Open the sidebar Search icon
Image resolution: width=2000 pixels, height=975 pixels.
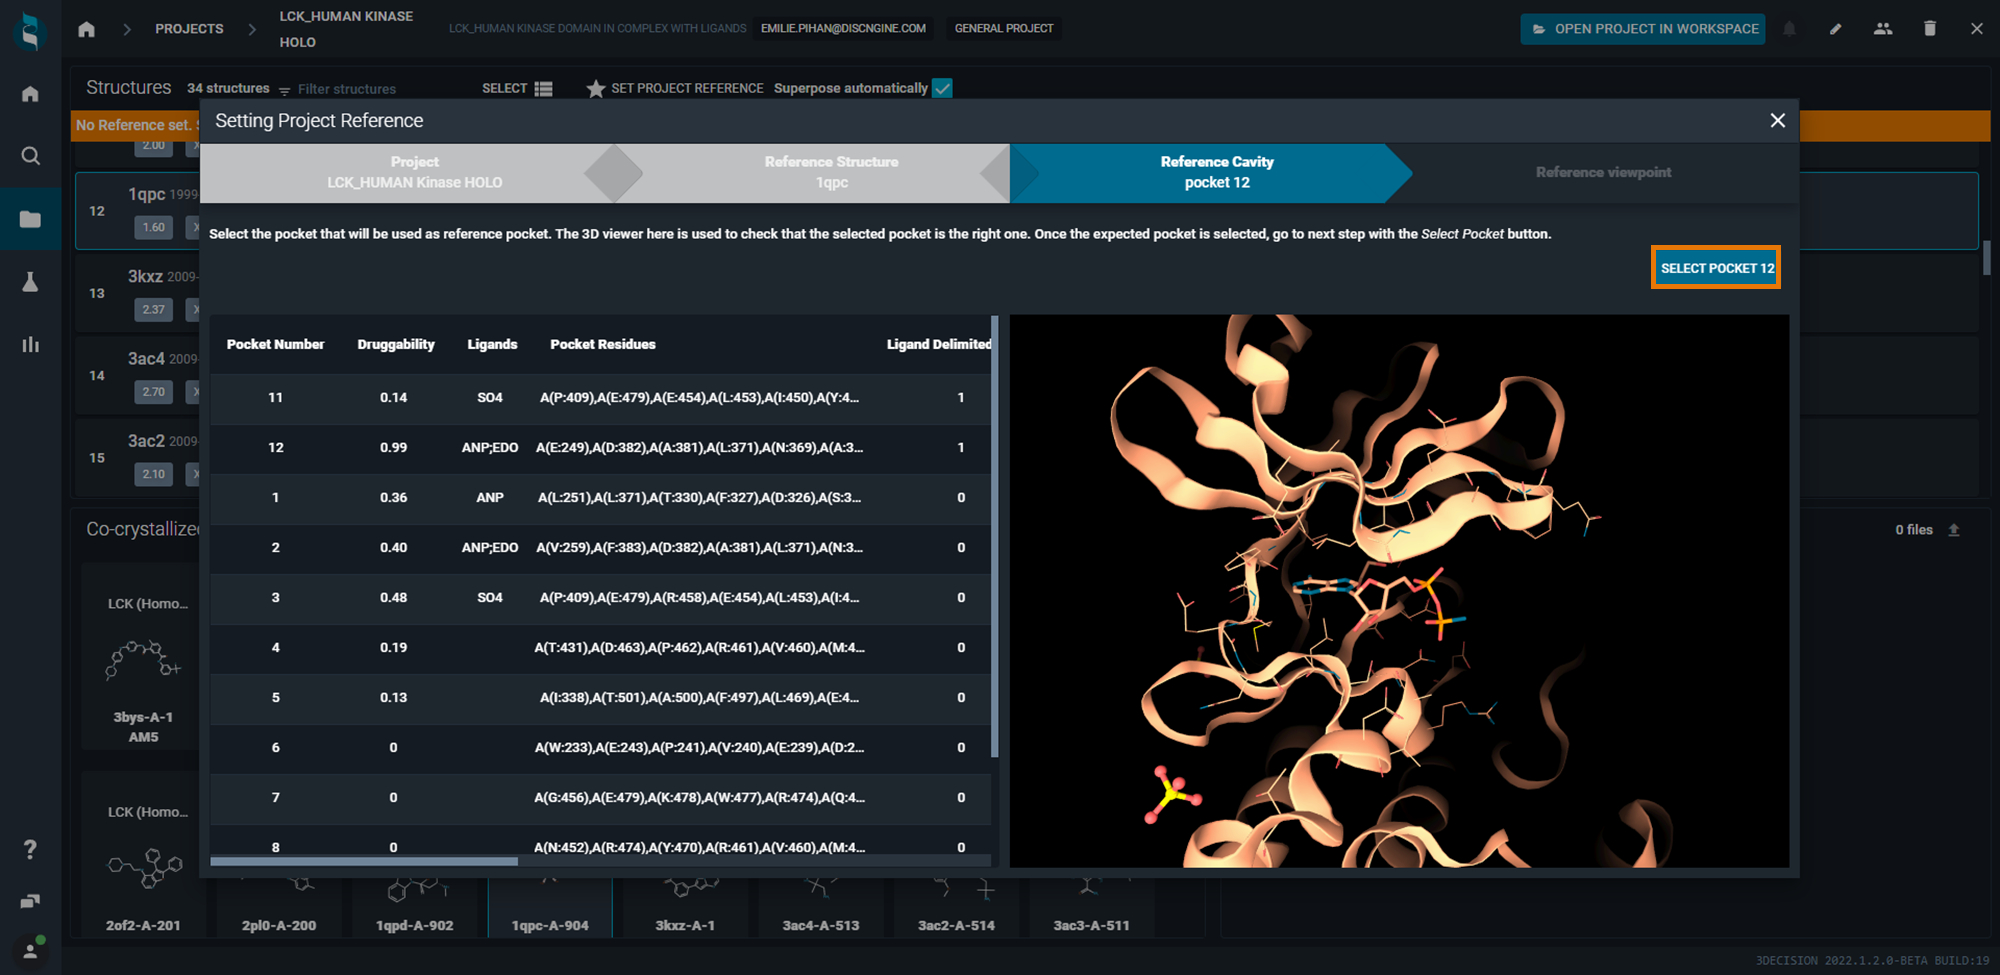pos(30,156)
